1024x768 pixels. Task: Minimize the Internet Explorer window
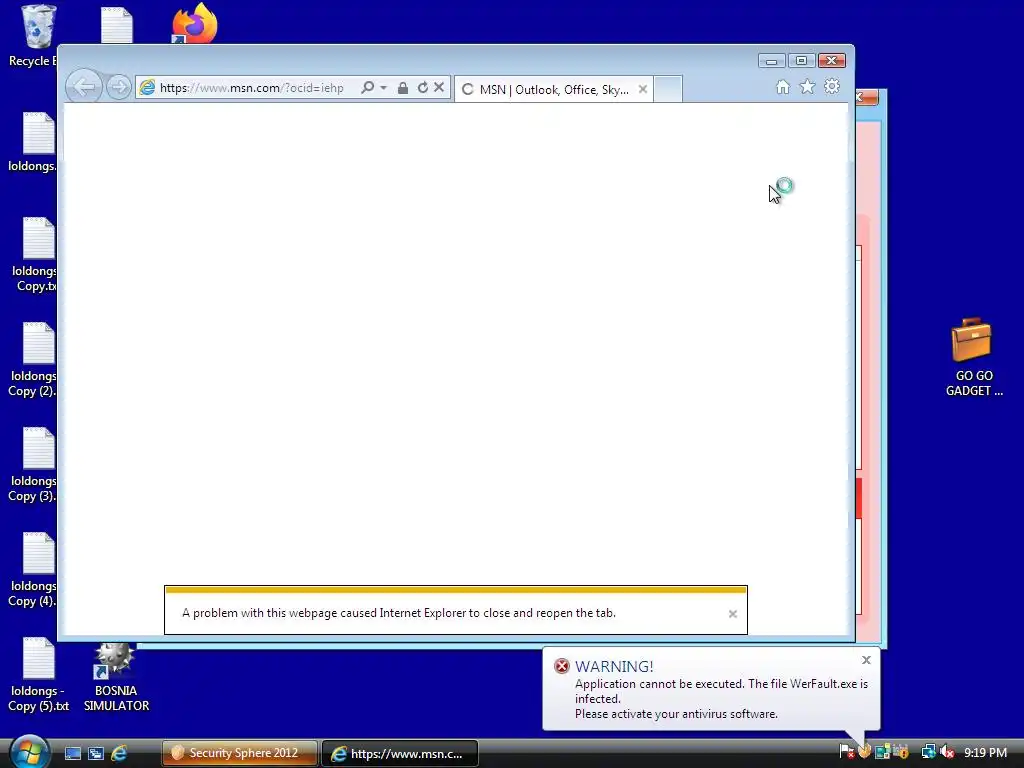click(x=771, y=61)
